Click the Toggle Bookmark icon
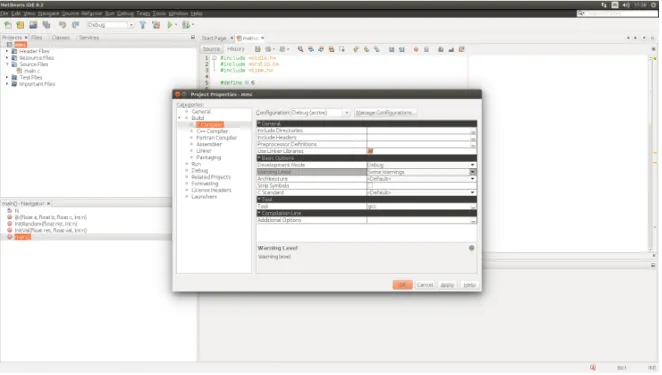 377,49
